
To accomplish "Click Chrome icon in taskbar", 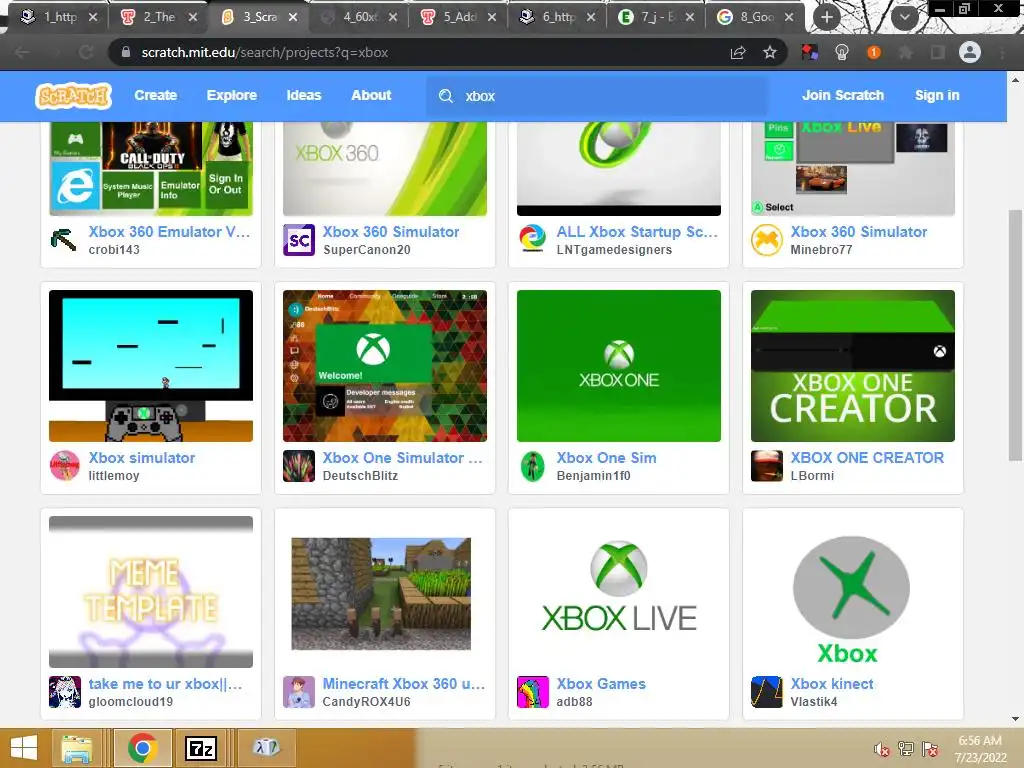I will pos(142,748).
